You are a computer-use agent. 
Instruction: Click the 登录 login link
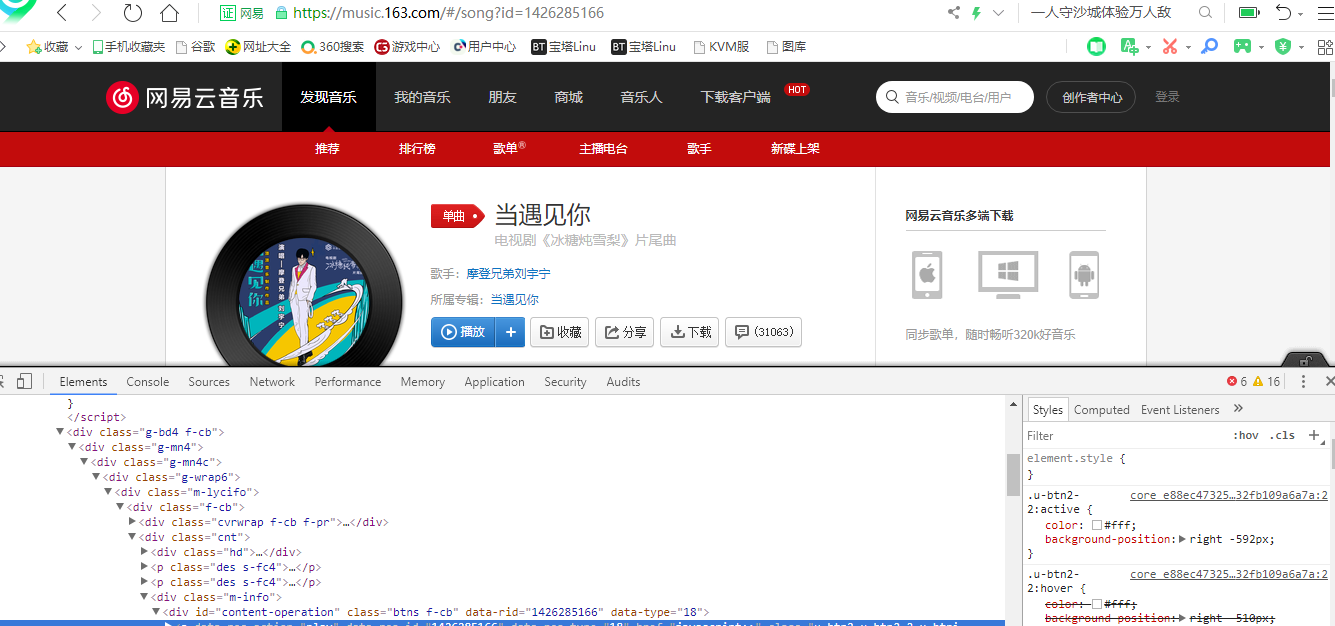[1167, 97]
